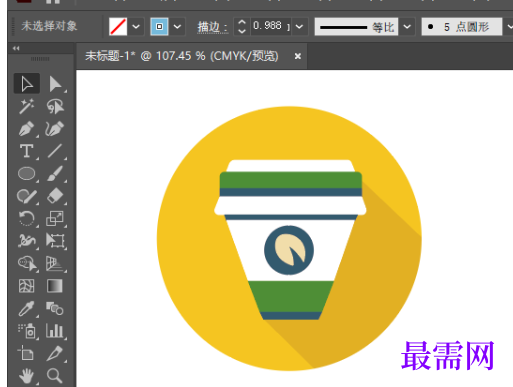Select the Eyedropper tool
This screenshot has height=387, width=513.
(27, 309)
